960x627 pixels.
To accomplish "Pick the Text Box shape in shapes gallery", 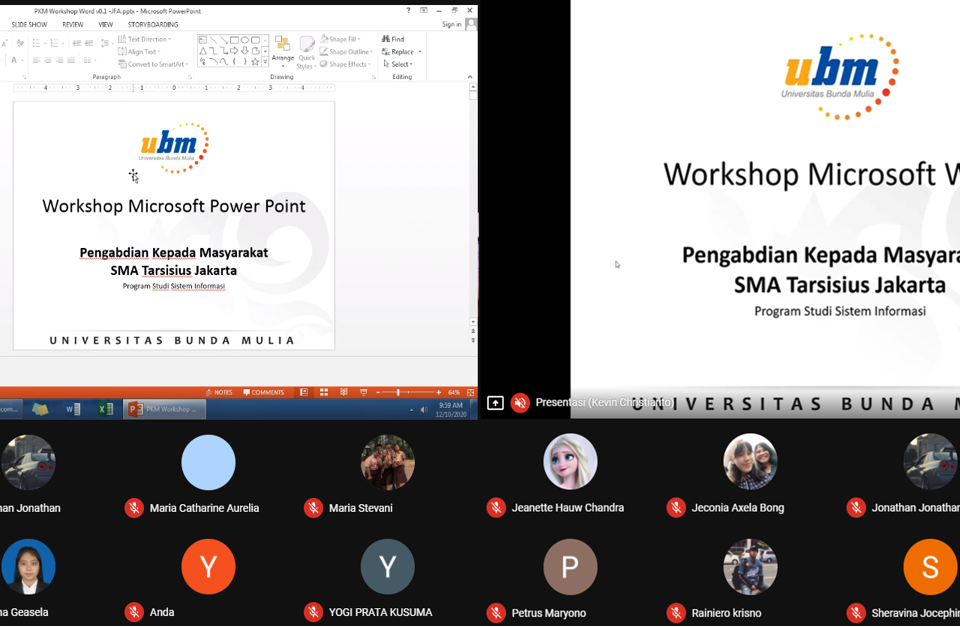I will (203, 40).
